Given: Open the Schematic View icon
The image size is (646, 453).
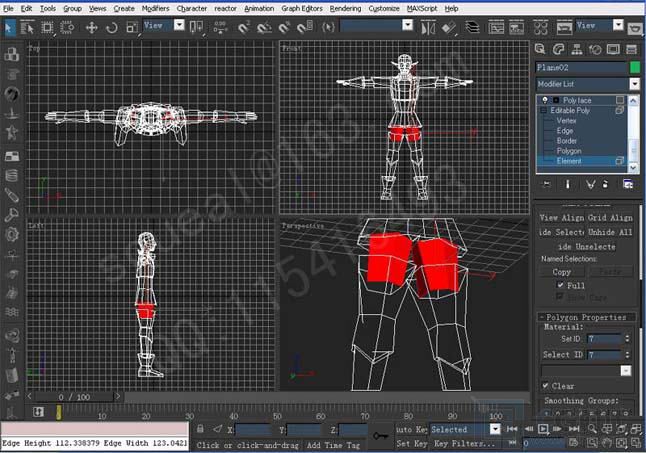Looking at the screenshot, I should [516, 28].
